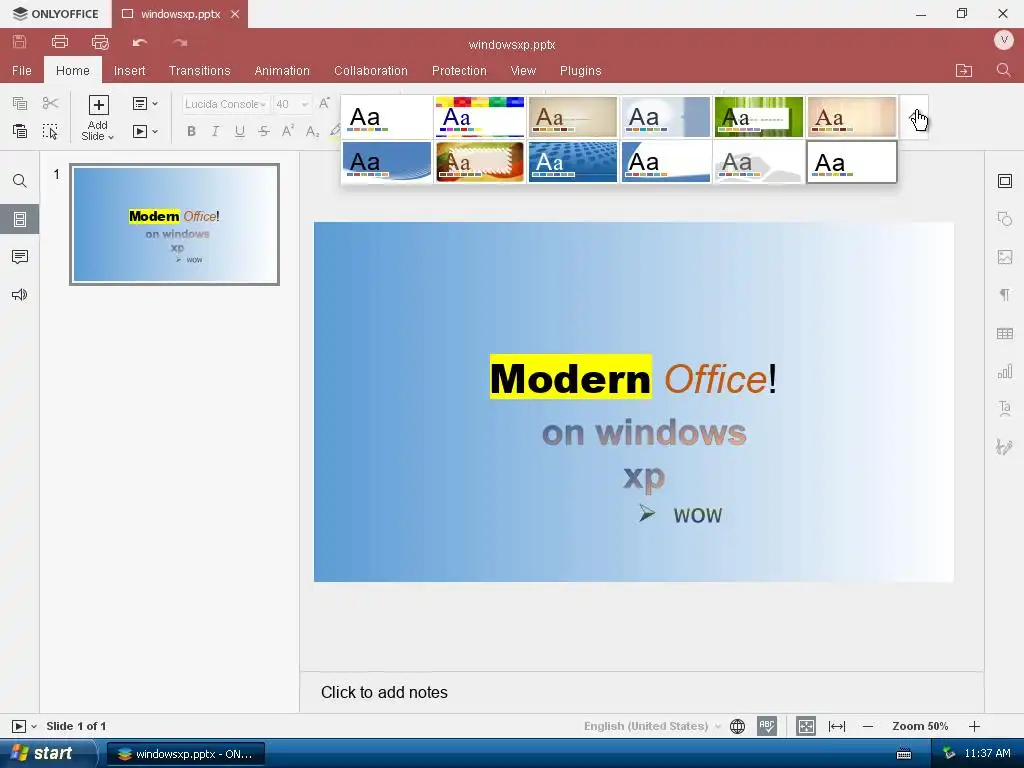Toggle Italic formatting

[x=215, y=131]
